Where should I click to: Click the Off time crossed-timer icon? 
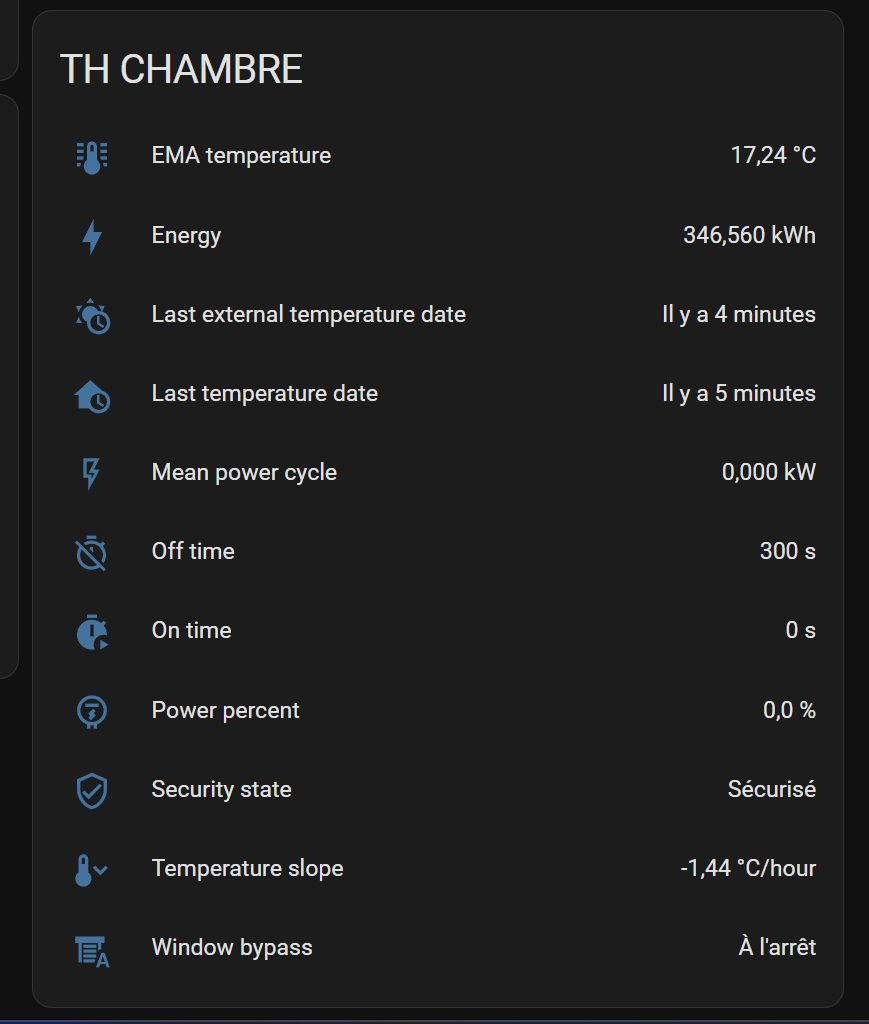91,553
